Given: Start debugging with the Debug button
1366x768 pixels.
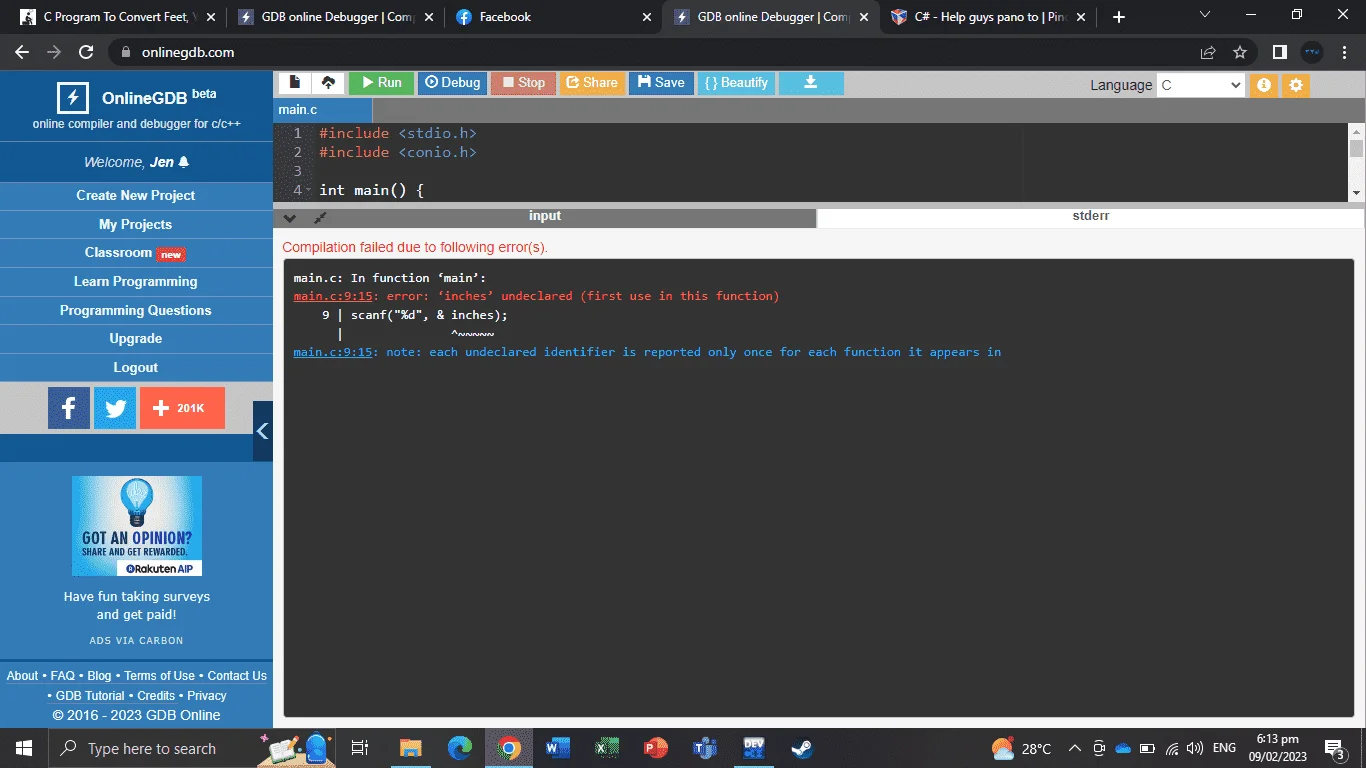Looking at the screenshot, I should 452,83.
